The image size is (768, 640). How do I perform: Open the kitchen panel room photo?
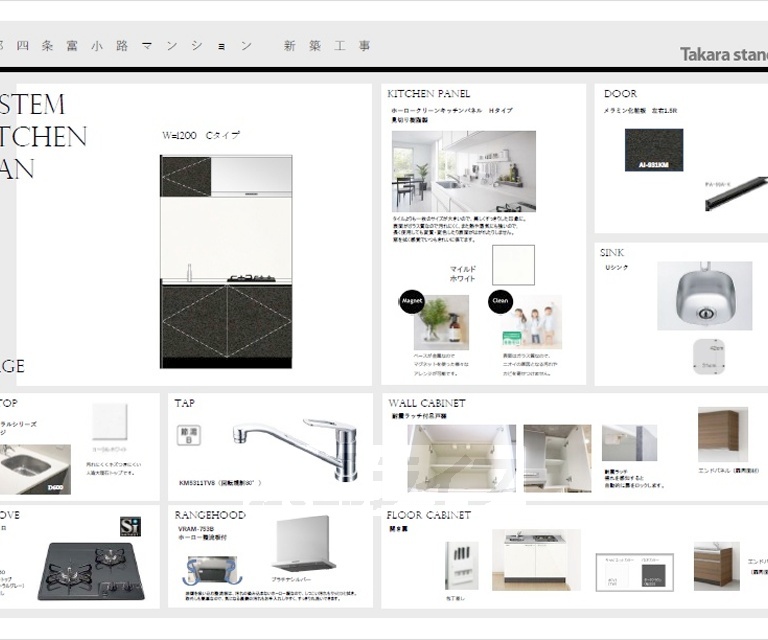click(x=463, y=170)
